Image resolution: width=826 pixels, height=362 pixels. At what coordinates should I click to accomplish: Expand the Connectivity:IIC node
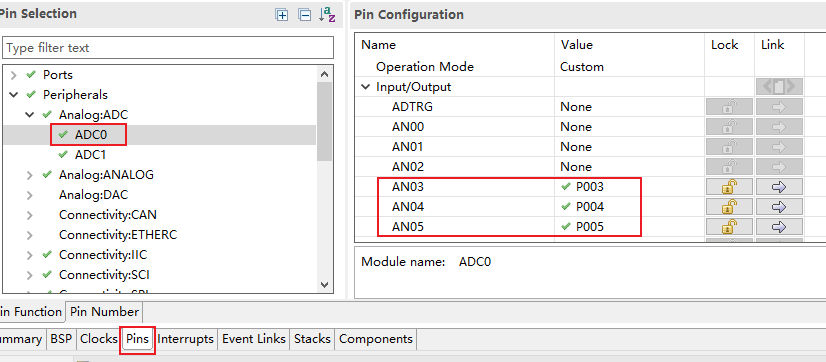(x=30, y=255)
